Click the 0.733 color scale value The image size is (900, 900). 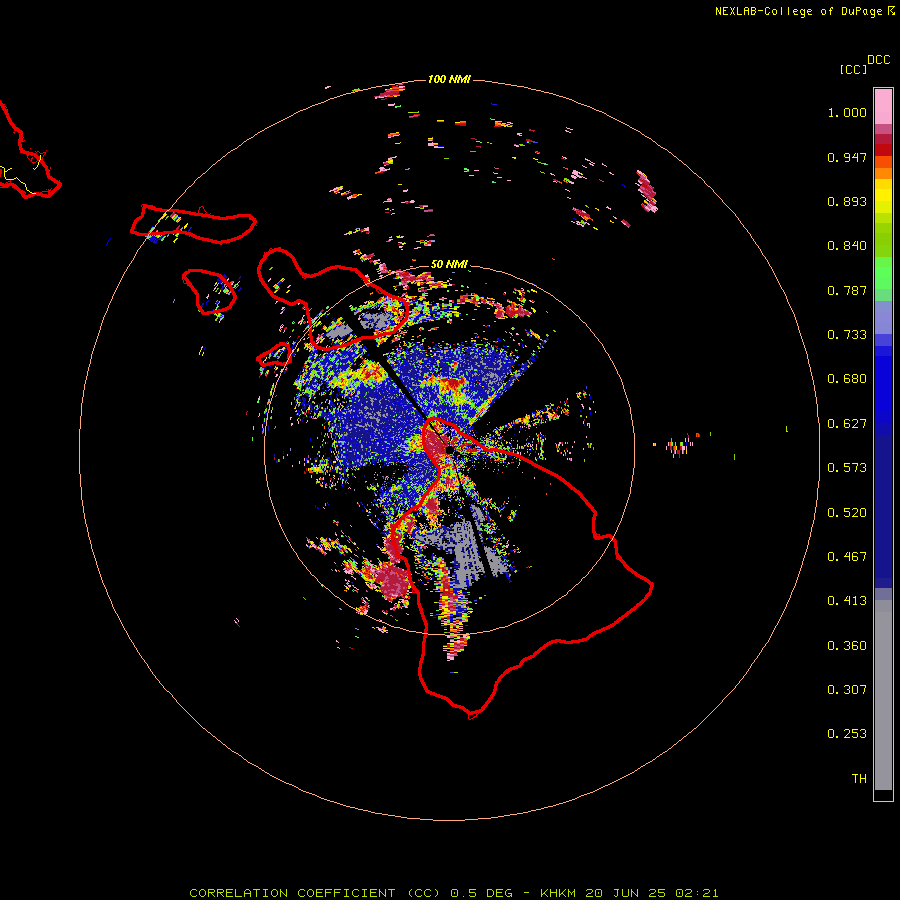tap(847, 335)
